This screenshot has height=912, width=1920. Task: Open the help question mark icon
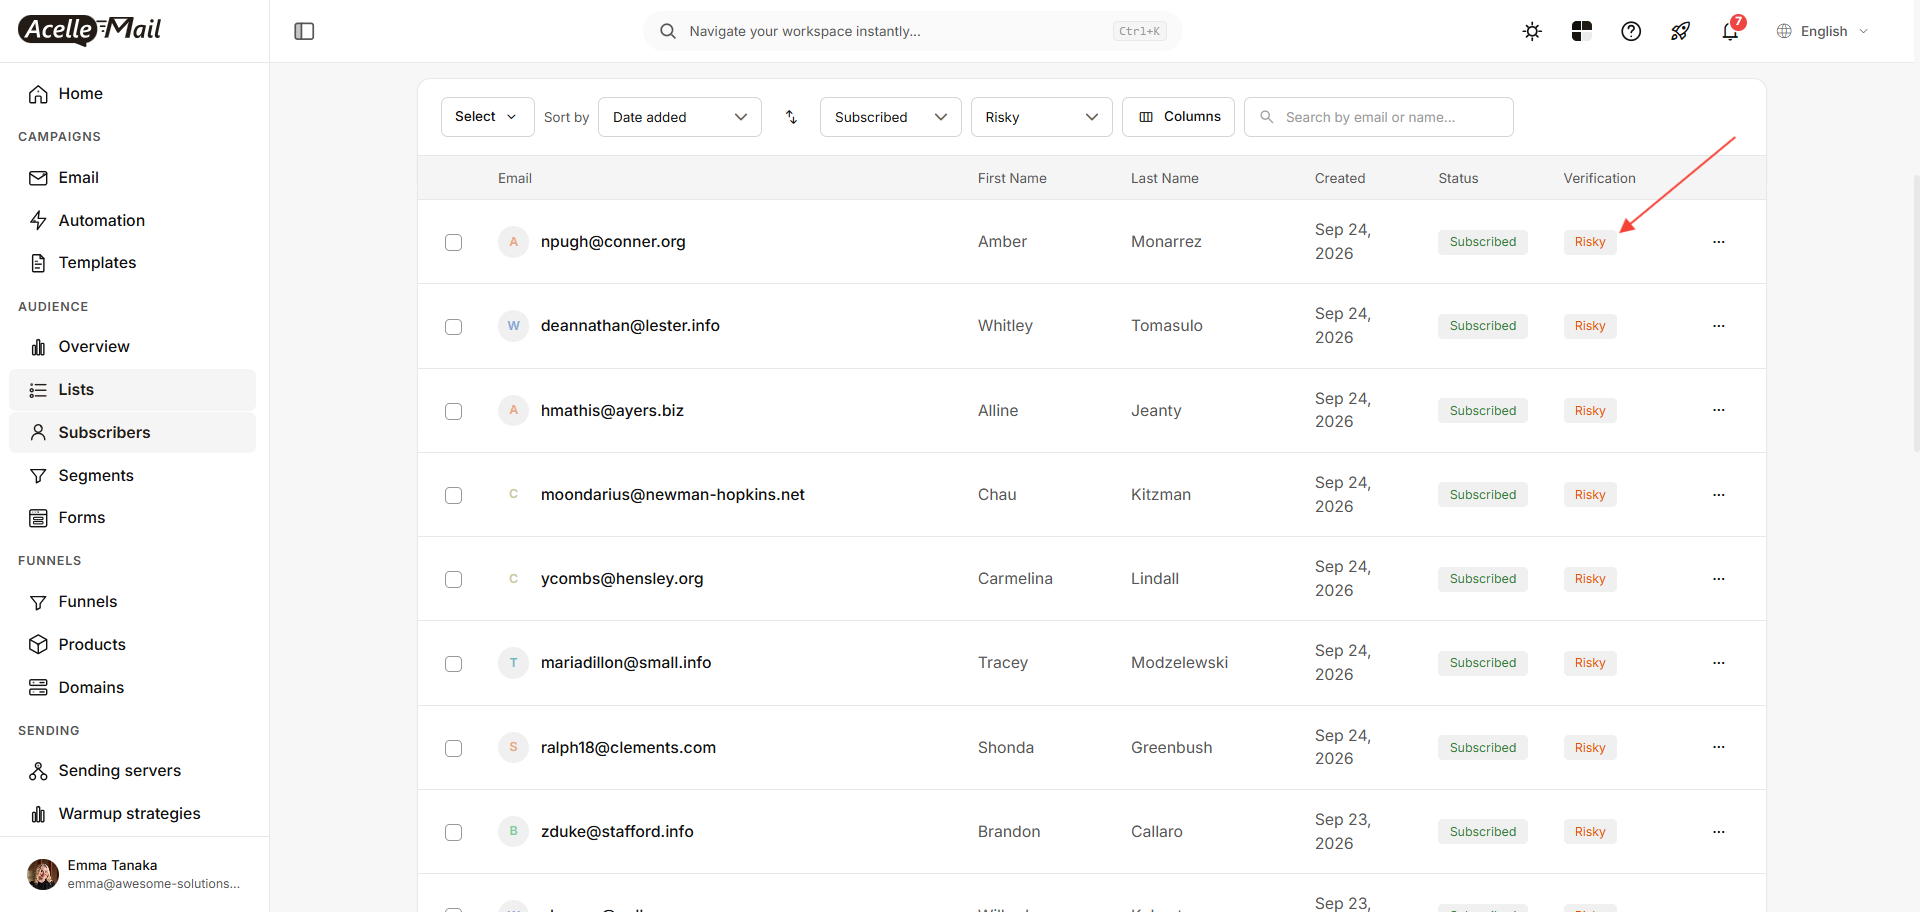(x=1631, y=31)
